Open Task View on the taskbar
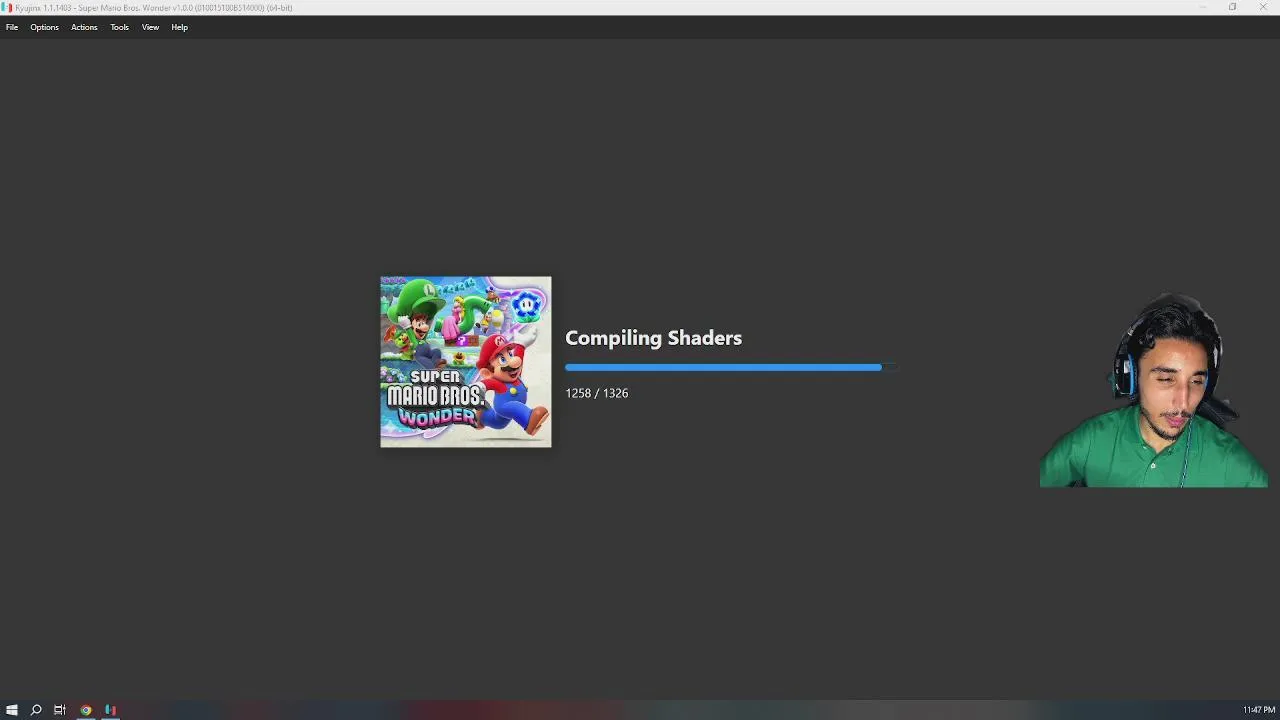1280x720 pixels. pos(60,710)
